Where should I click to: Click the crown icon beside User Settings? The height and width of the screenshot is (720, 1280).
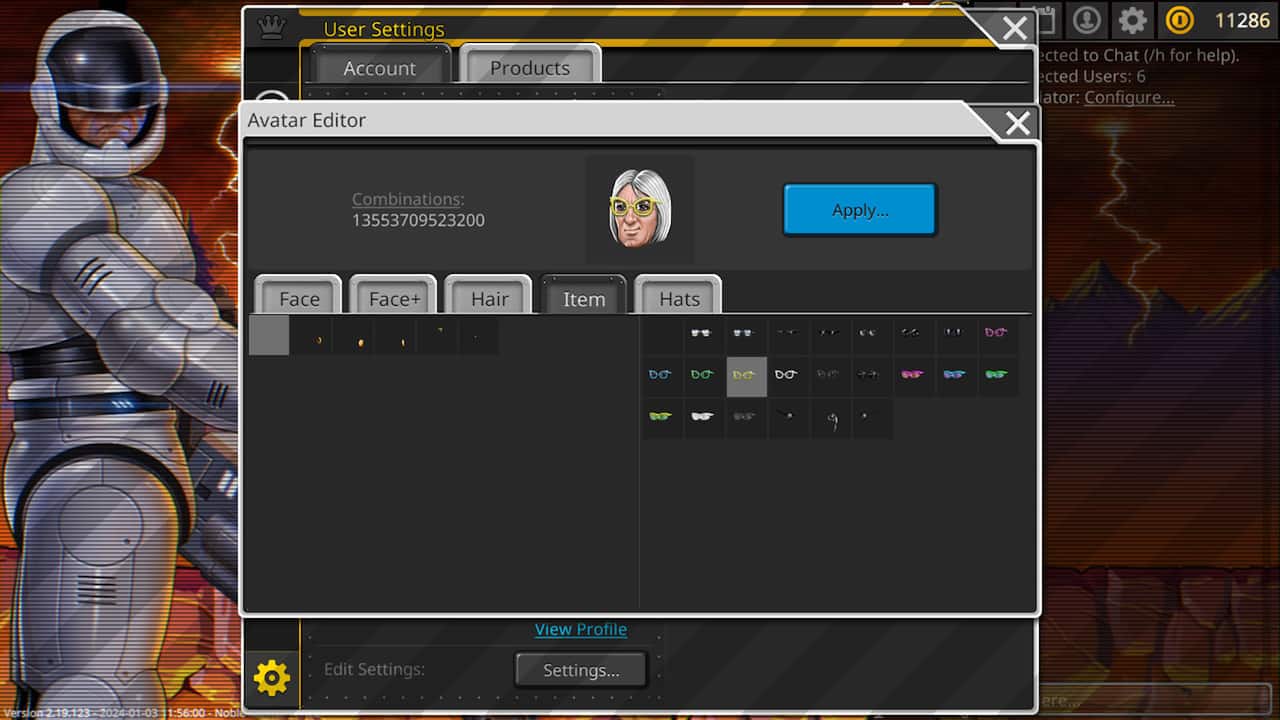pos(272,28)
